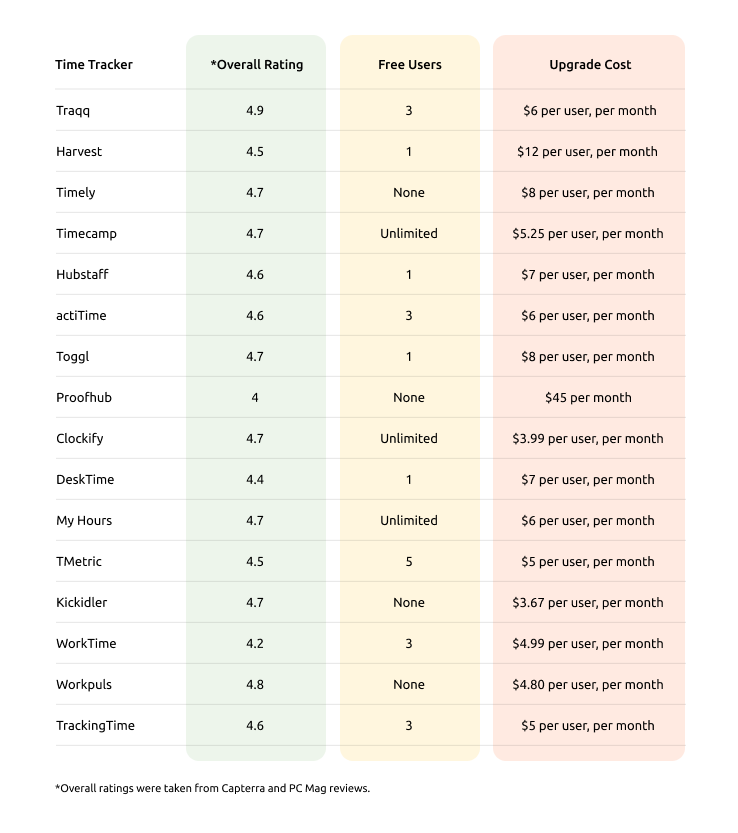Click the Capterra and PC Mag footnote
The width and height of the screenshot is (738, 833).
click(213, 788)
